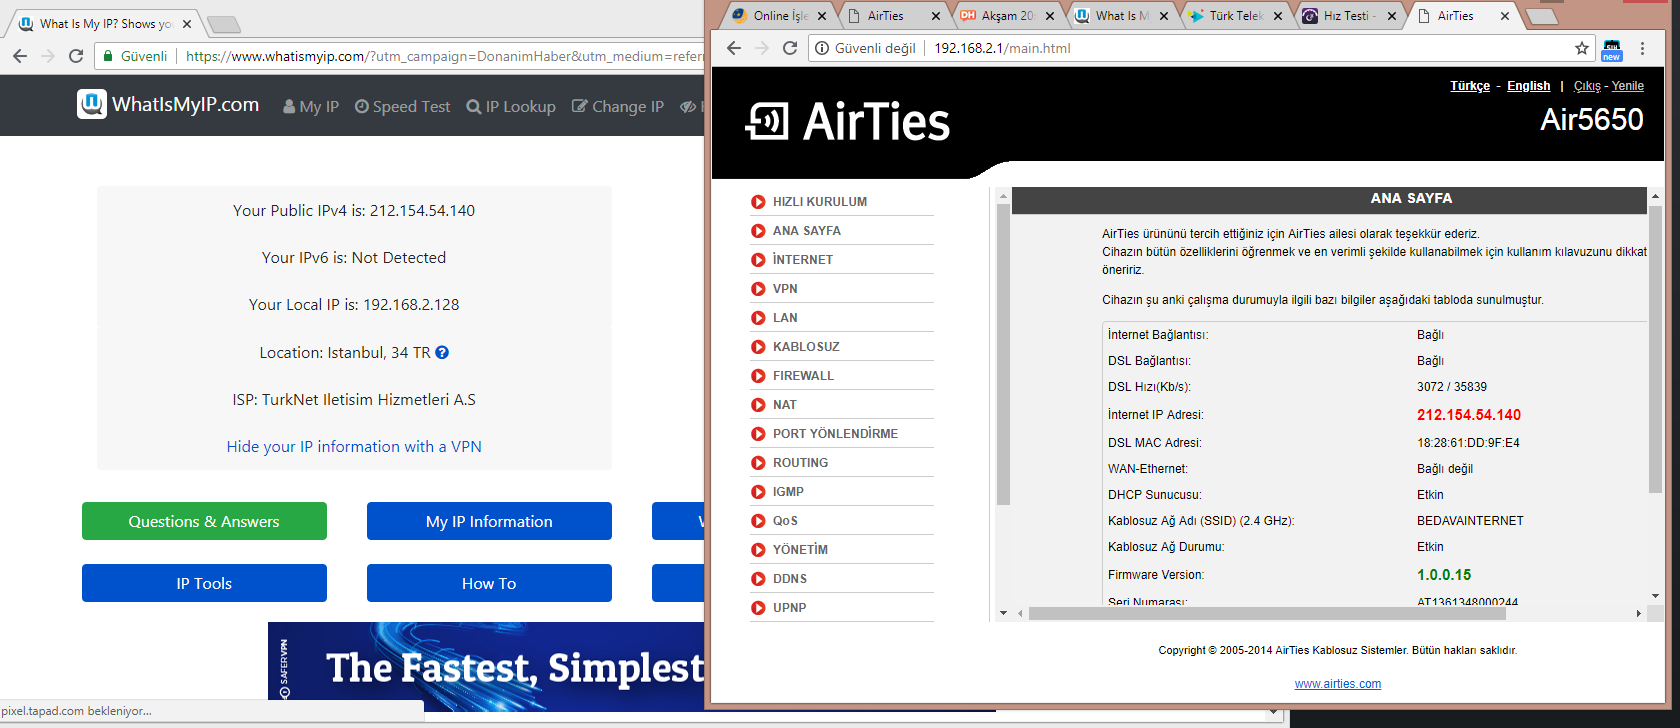Open the My IP menu item

[x=311, y=106]
